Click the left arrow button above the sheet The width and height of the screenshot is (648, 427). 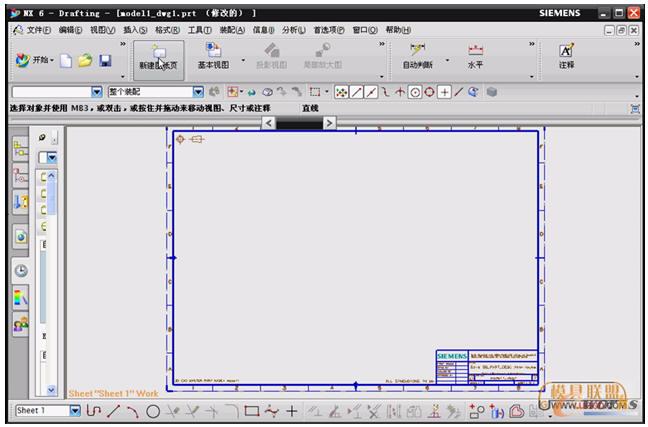[x=267, y=122]
